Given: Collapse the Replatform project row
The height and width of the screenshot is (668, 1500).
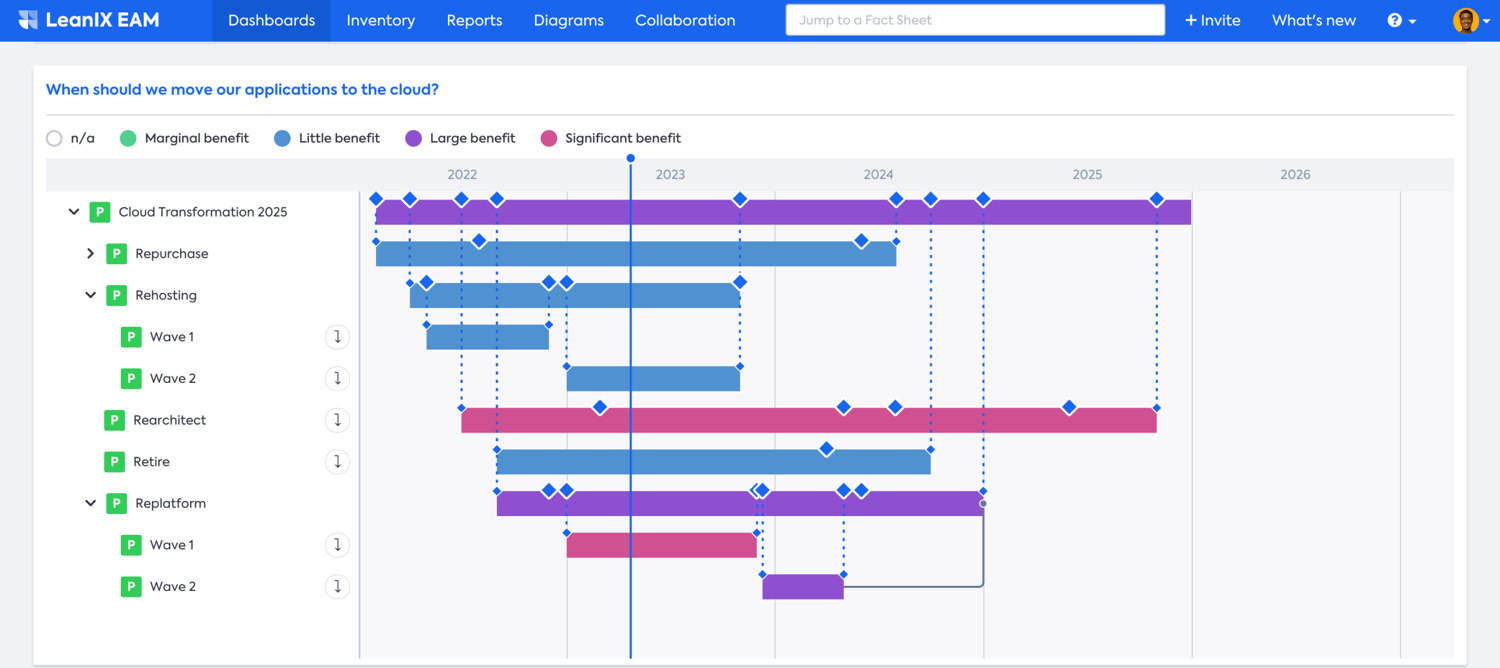Looking at the screenshot, I should [90, 503].
